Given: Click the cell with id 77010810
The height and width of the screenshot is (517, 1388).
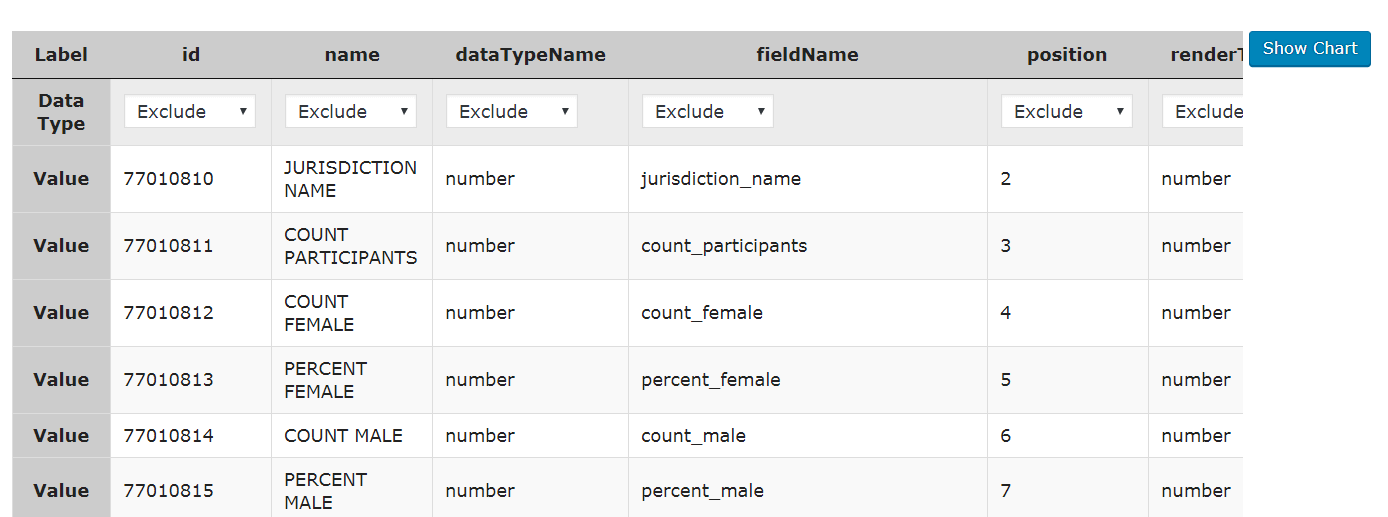Looking at the screenshot, I should click(169, 179).
